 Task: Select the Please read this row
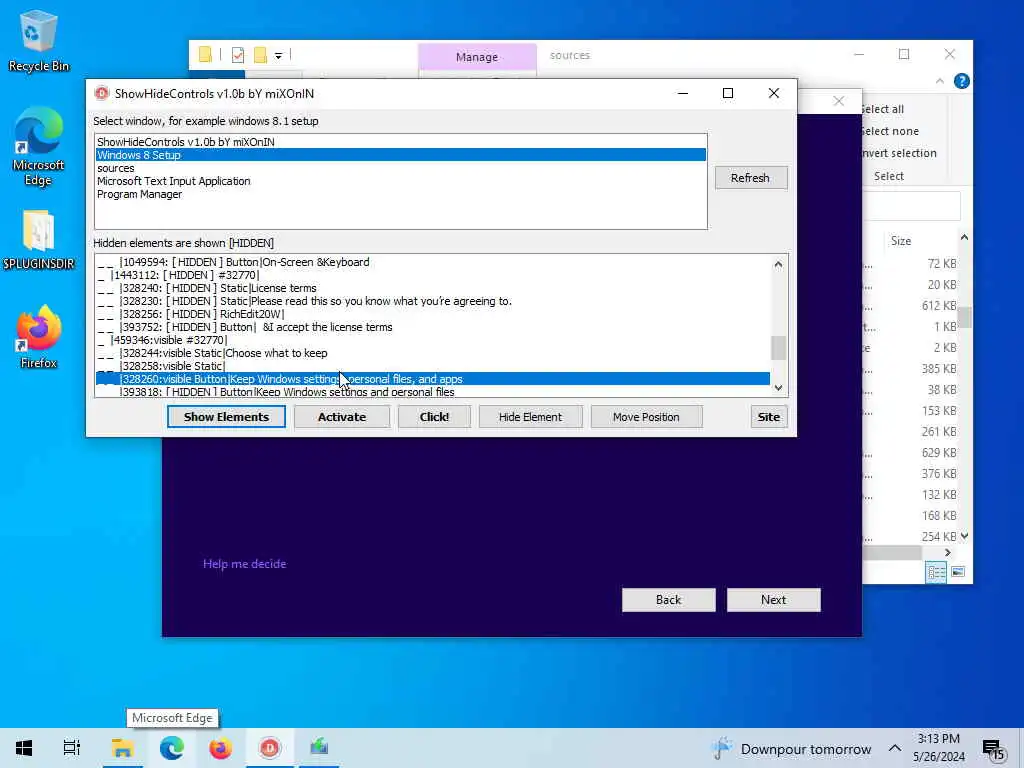tap(432, 301)
